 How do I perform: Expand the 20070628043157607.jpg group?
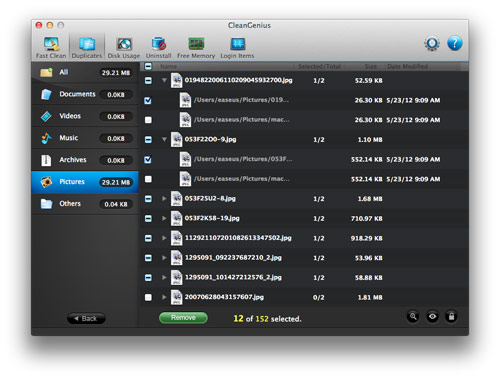pos(164,297)
